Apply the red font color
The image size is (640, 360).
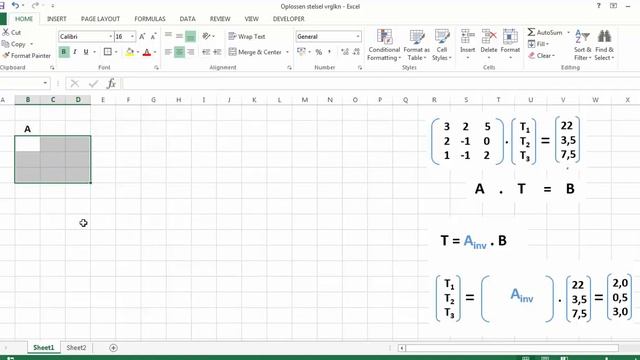[147, 52]
